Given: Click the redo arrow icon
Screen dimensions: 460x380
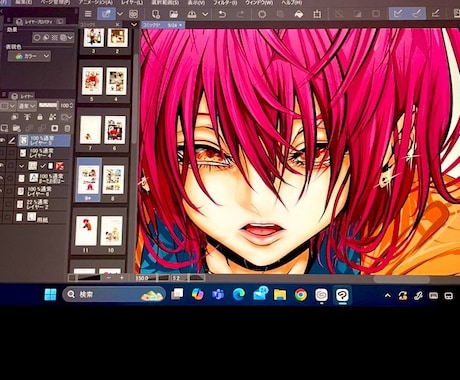Looking at the screenshot, I should (x=240, y=14).
